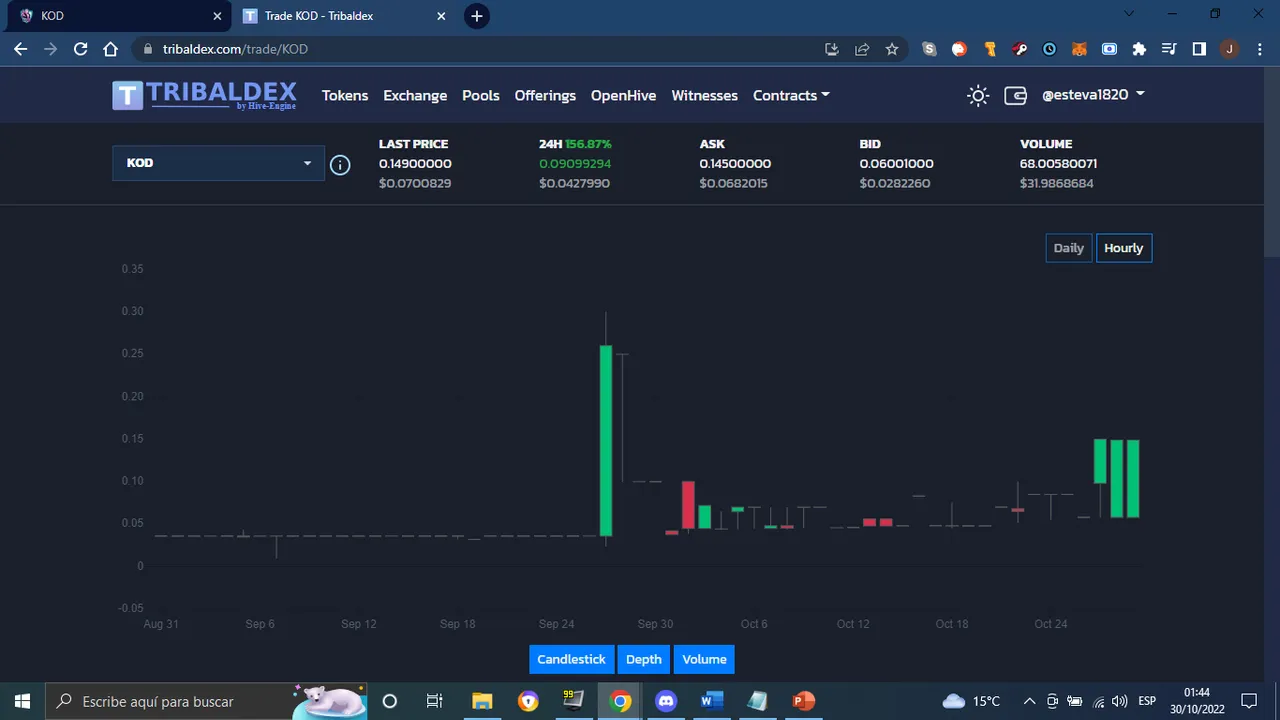1280x720 pixels.
Task: Switch the chart to Hourly
Action: tap(1124, 248)
